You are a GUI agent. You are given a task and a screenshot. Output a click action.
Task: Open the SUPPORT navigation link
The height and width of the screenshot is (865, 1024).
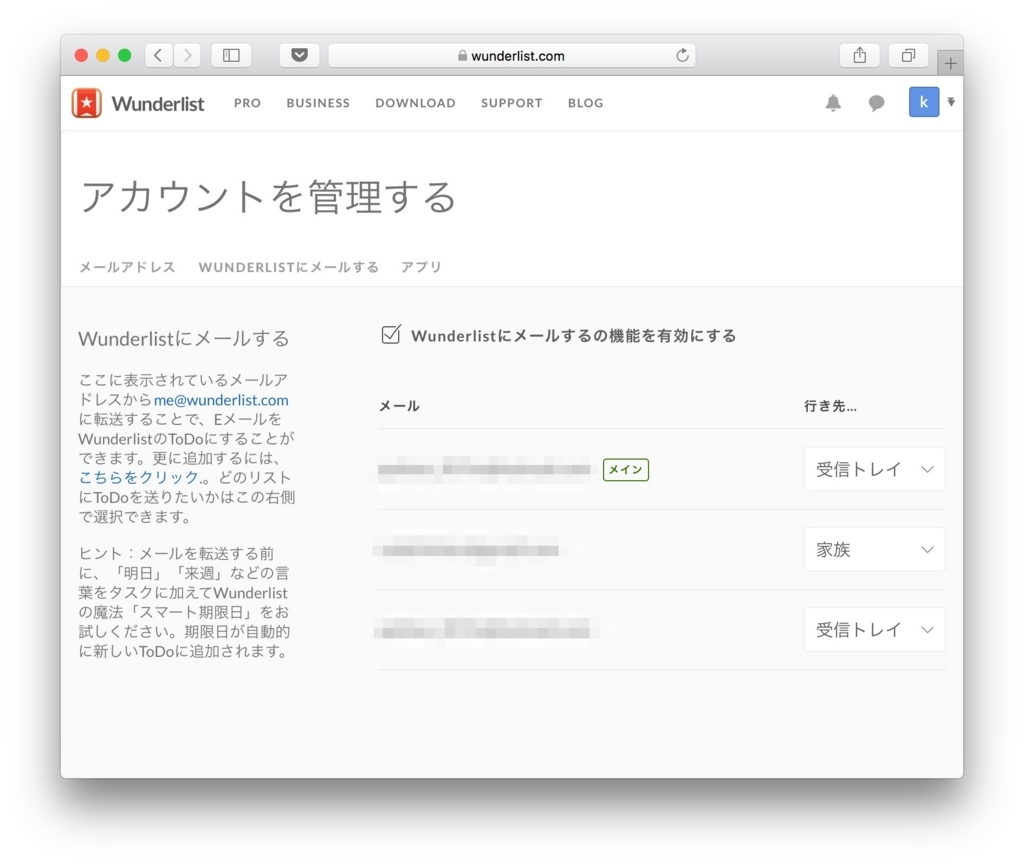pos(512,103)
